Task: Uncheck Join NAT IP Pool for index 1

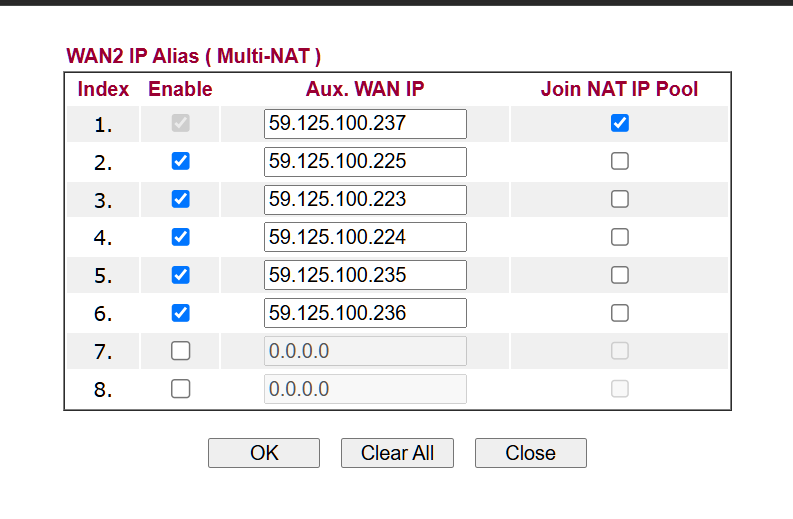Action: click(x=620, y=123)
